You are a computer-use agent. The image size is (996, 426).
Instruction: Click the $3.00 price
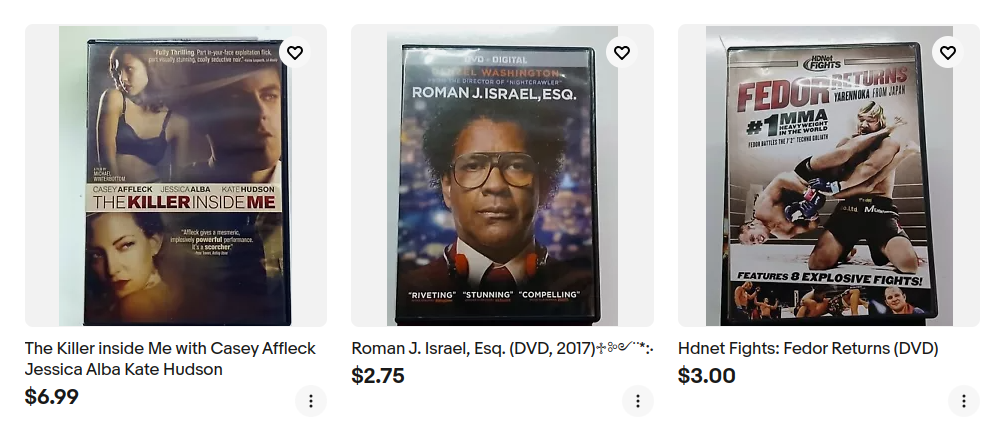click(706, 376)
